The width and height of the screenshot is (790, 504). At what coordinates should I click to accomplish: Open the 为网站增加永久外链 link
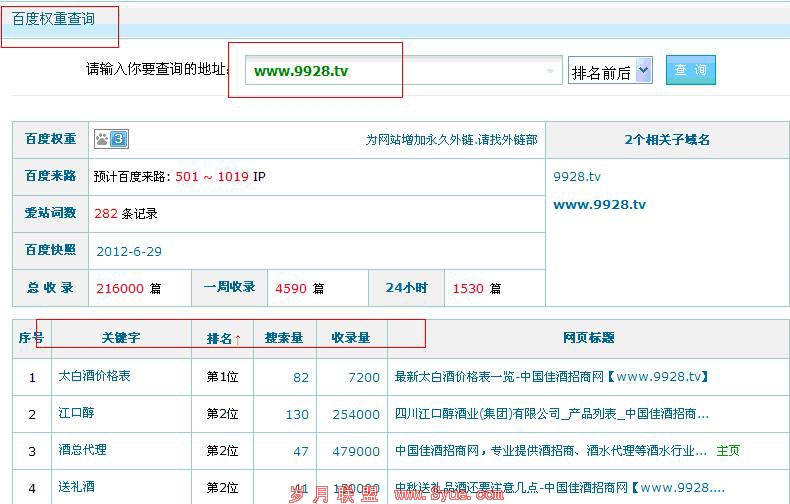coord(451,140)
